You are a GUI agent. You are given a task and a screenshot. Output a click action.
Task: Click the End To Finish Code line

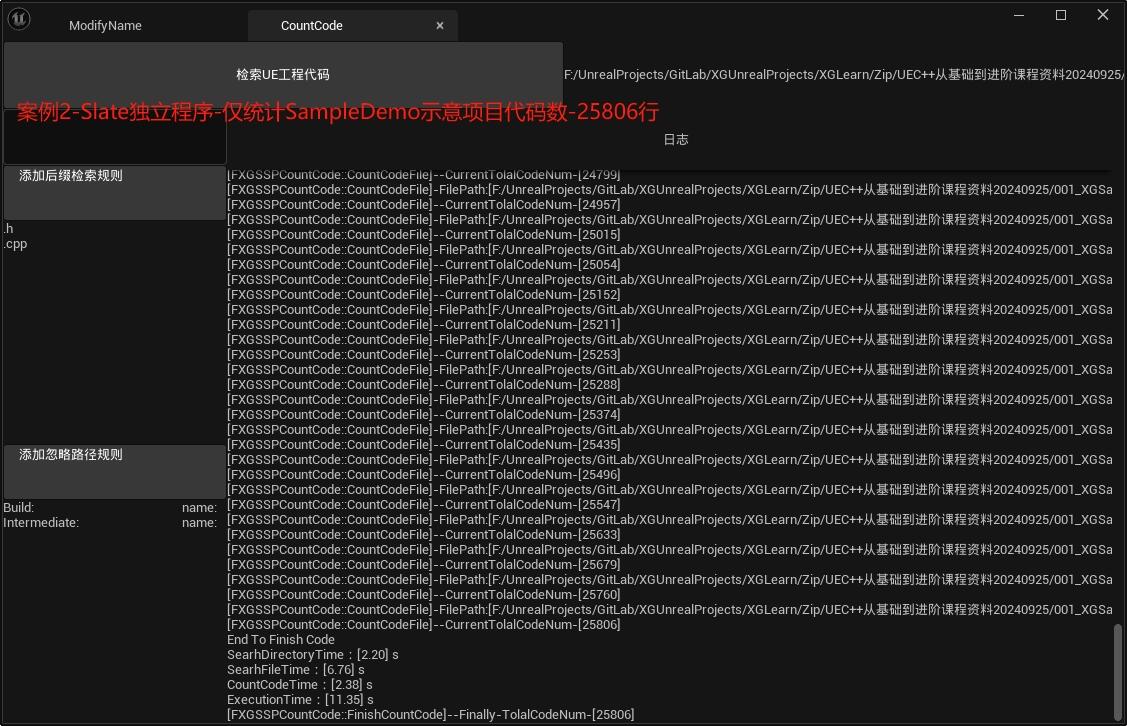point(281,640)
